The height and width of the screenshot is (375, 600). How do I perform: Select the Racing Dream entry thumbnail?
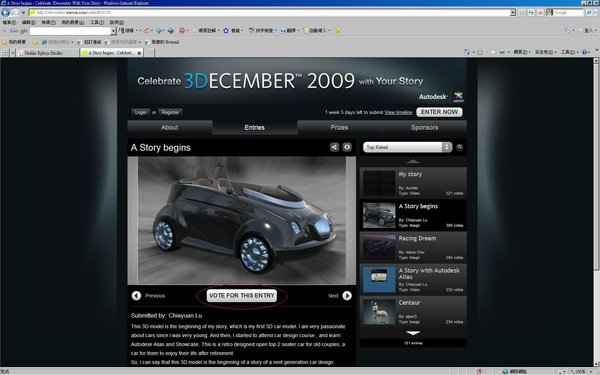point(379,247)
